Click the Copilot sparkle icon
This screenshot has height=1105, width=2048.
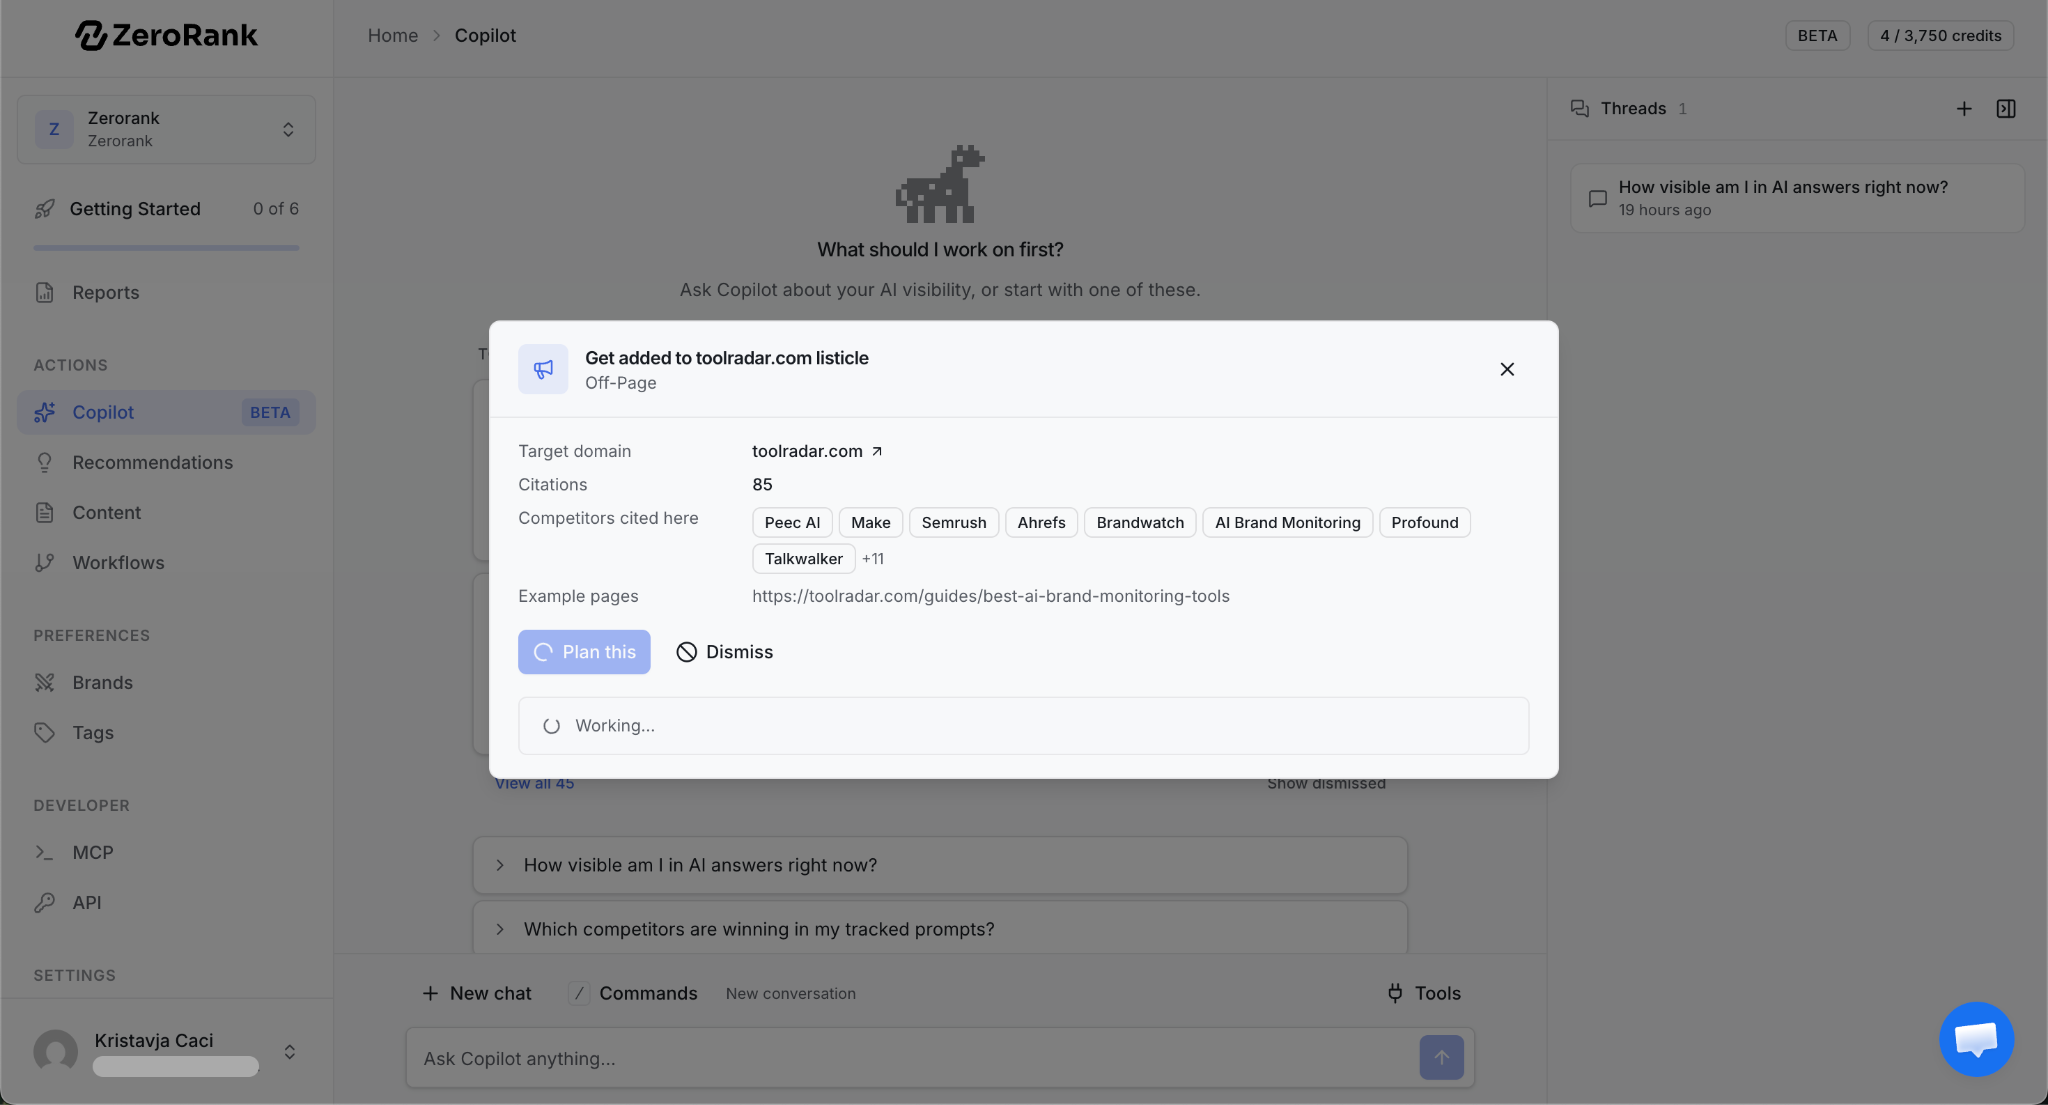(x=44, y=412)
